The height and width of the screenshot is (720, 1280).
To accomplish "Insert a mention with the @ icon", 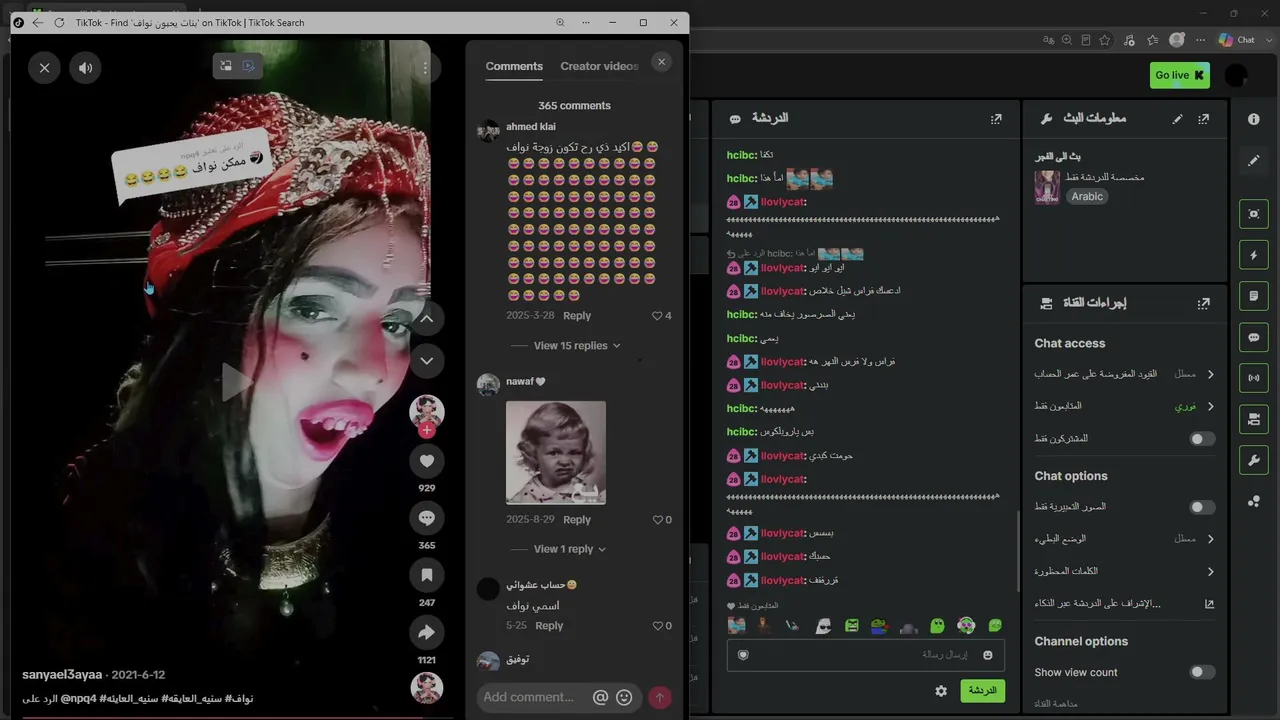I will [x=600, y=698].
